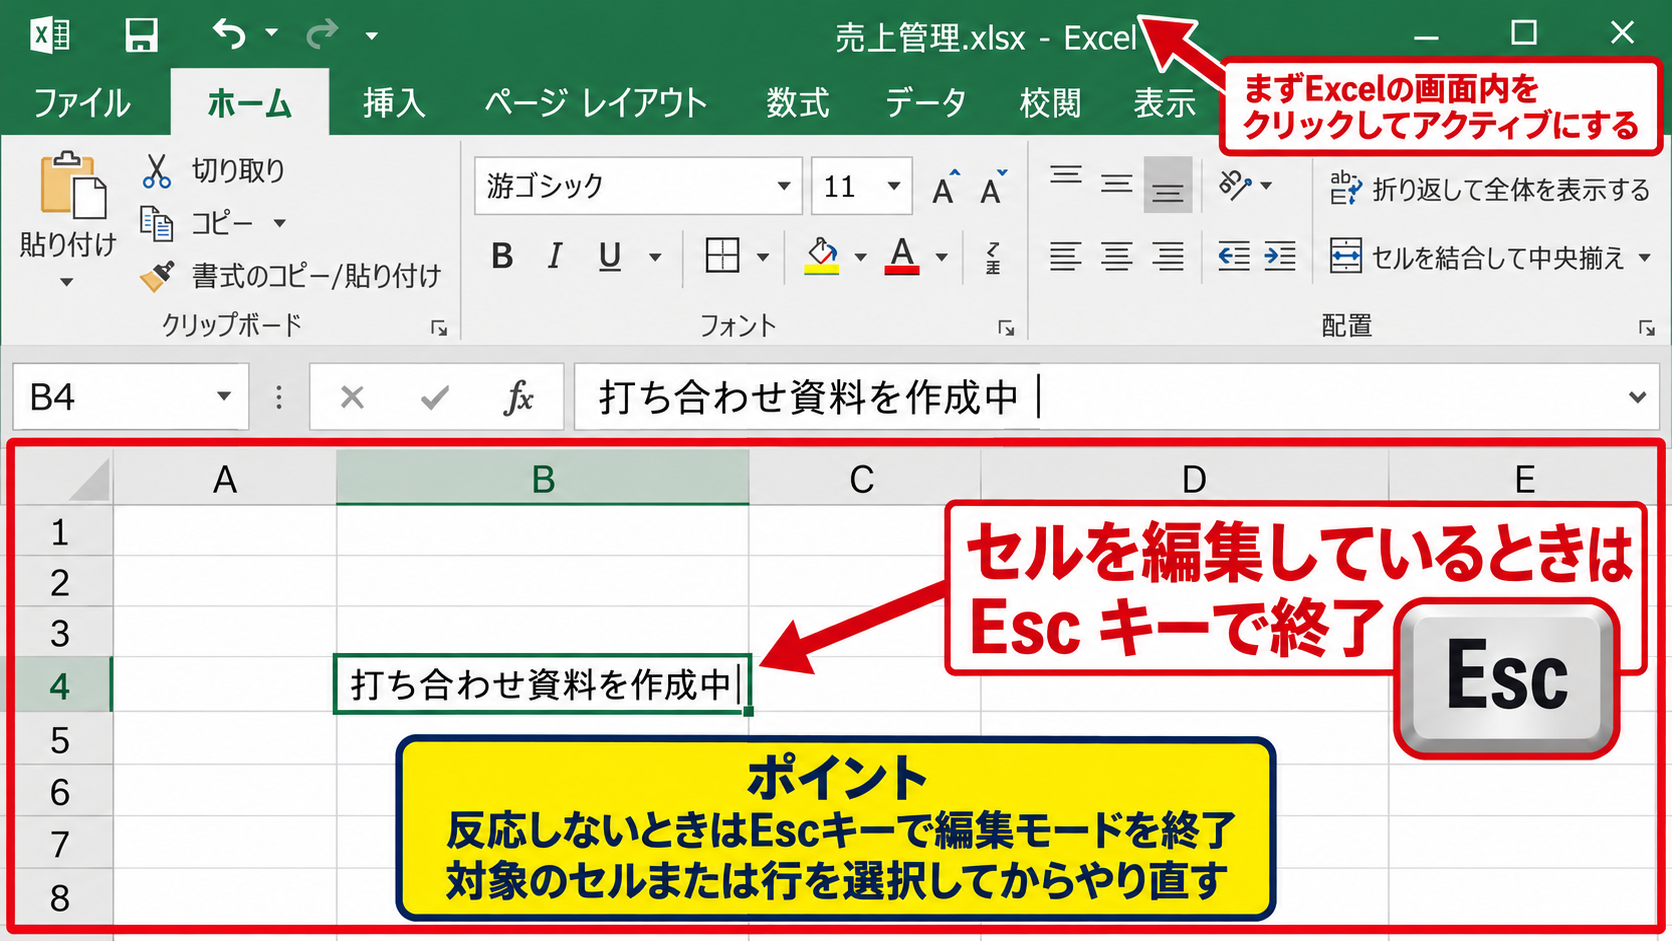1672x941 pixels.
Task: Confirm entry with the checkmark icon
Action: pos(435,398)
